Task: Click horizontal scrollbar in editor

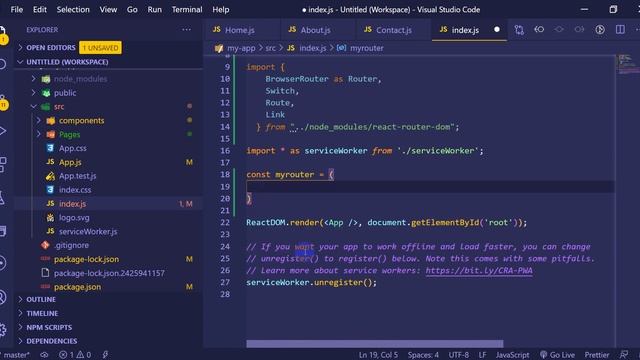Action: tap(374, 344)
